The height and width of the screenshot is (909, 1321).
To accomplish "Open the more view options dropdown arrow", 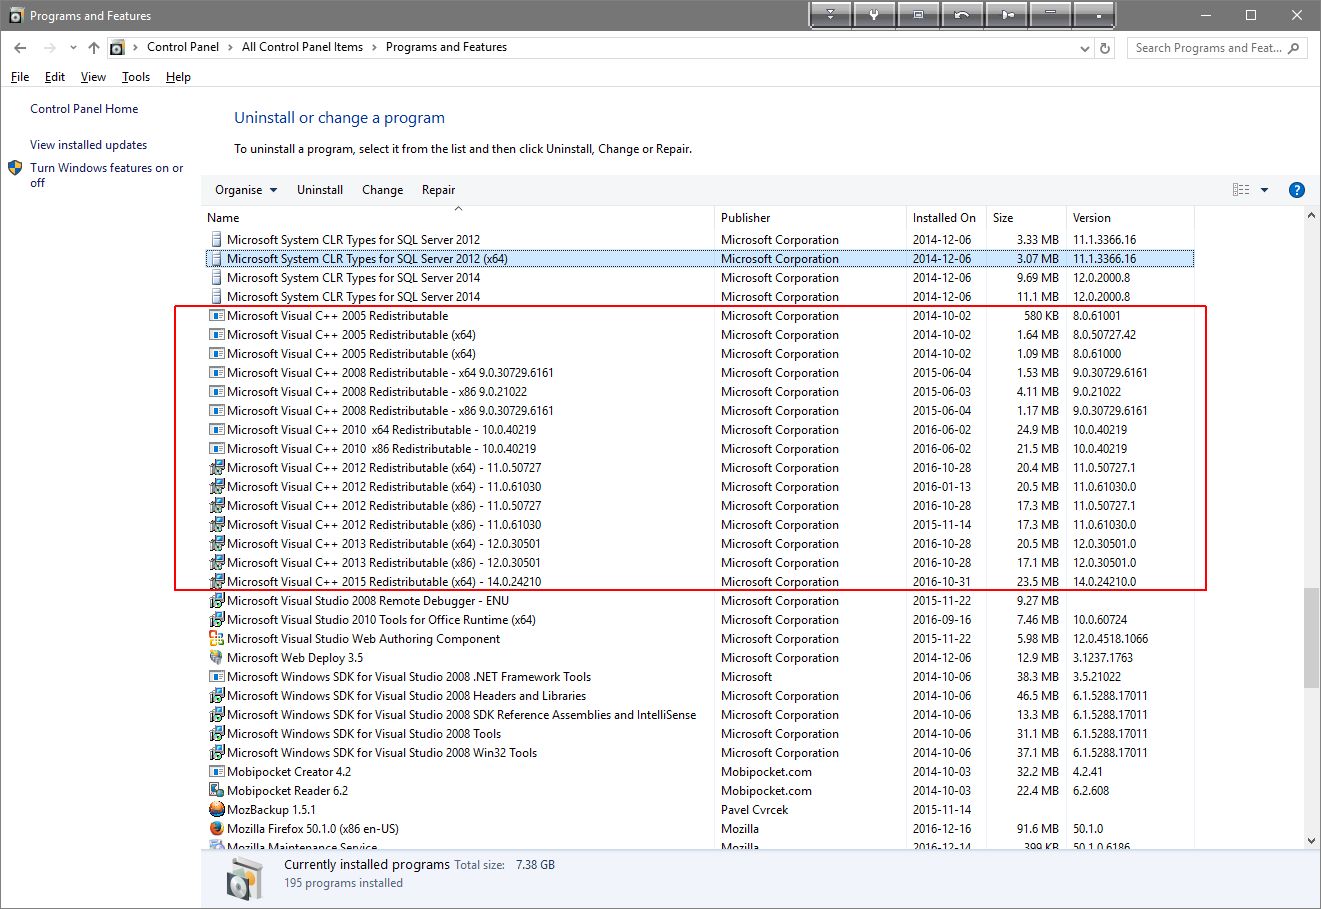I will (1264, 190).
